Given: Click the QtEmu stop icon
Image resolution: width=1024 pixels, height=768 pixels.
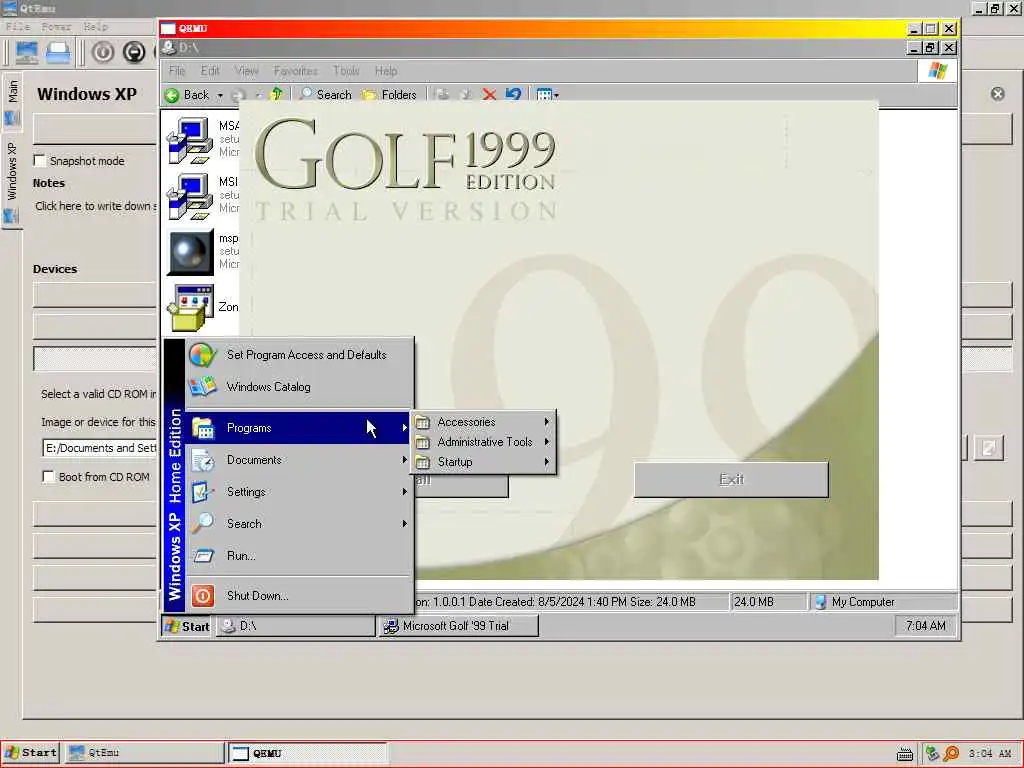Looking at the screenshot, I should [x=134, y=52].
